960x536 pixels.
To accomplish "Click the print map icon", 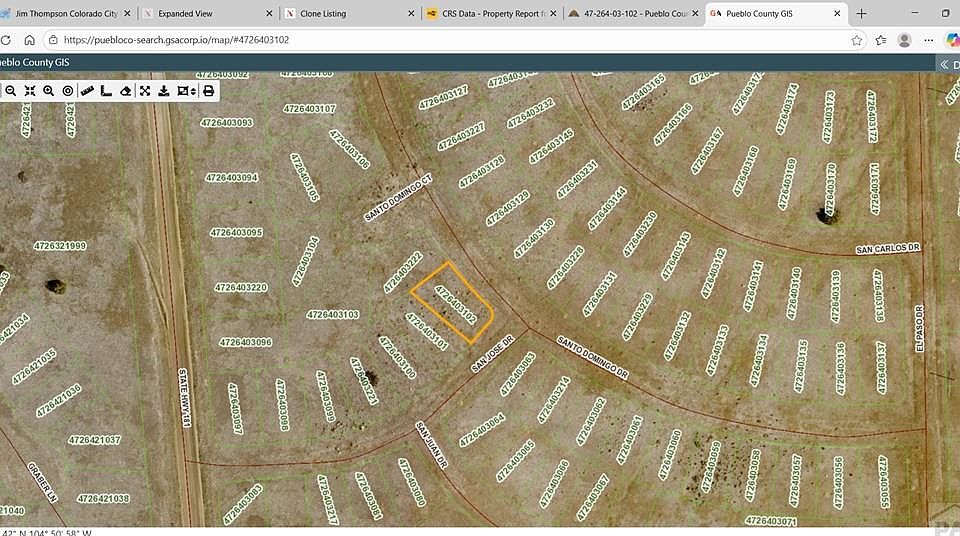I will coord(208,91).
